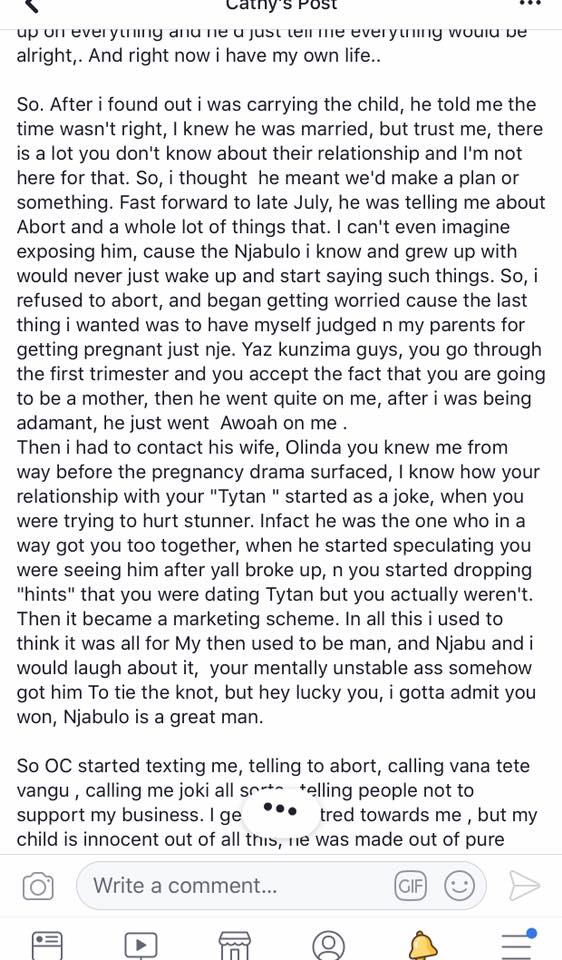Tap the camera icon to attach a photo
562x960 pixels.
38,886
